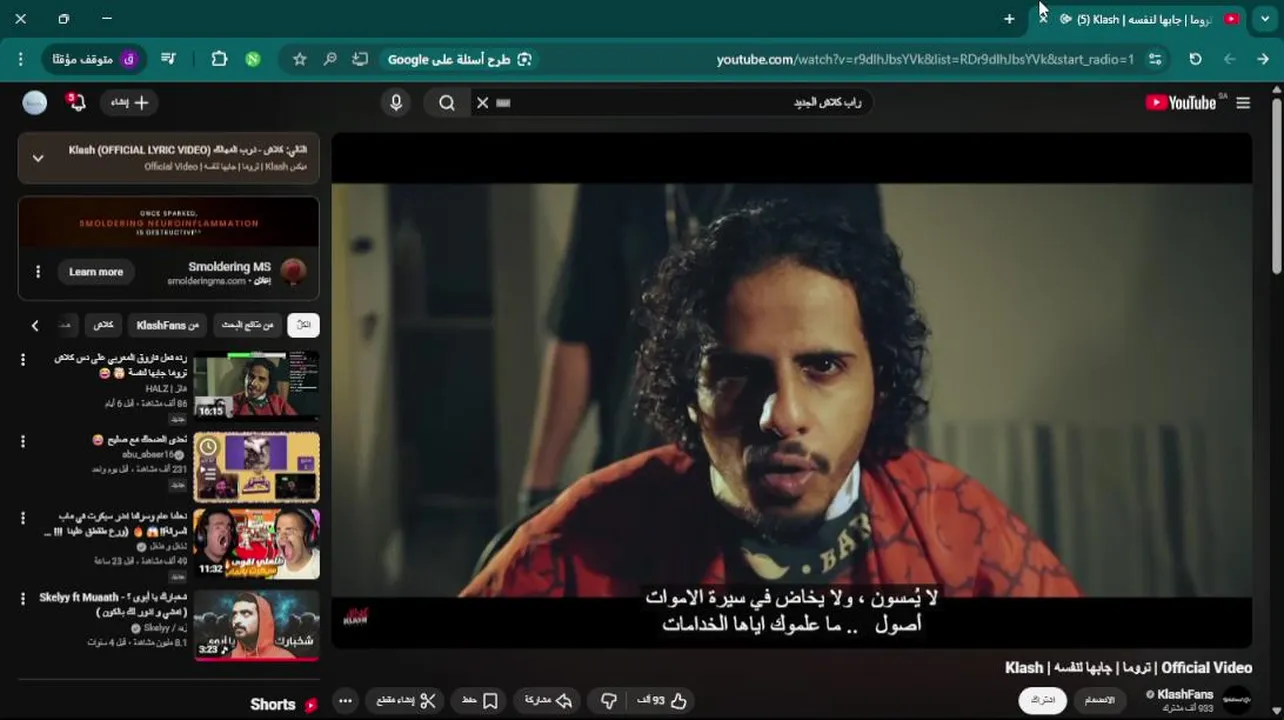The width and height of the screenshot is (1284, 720).
Task: Close the Klash YouTube browser tab
Action: [1043, 19]
